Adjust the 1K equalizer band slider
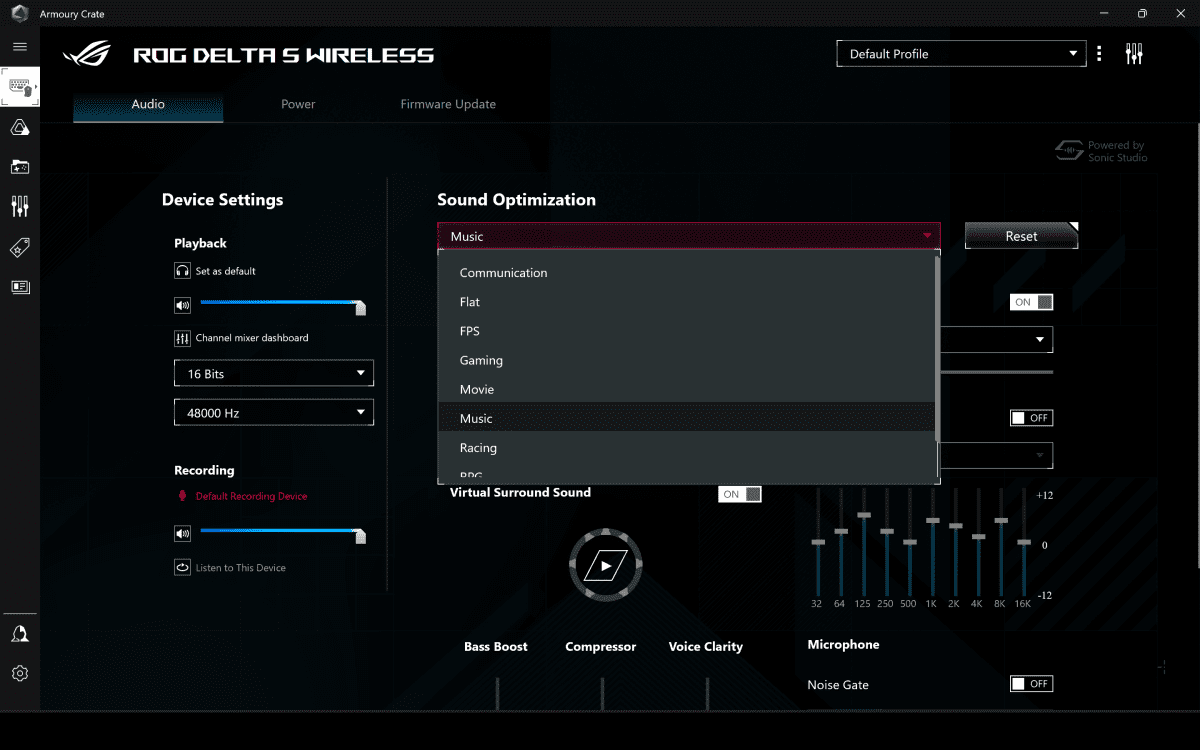The height and width of the screenshot is (750, 1200). point(933,521)
